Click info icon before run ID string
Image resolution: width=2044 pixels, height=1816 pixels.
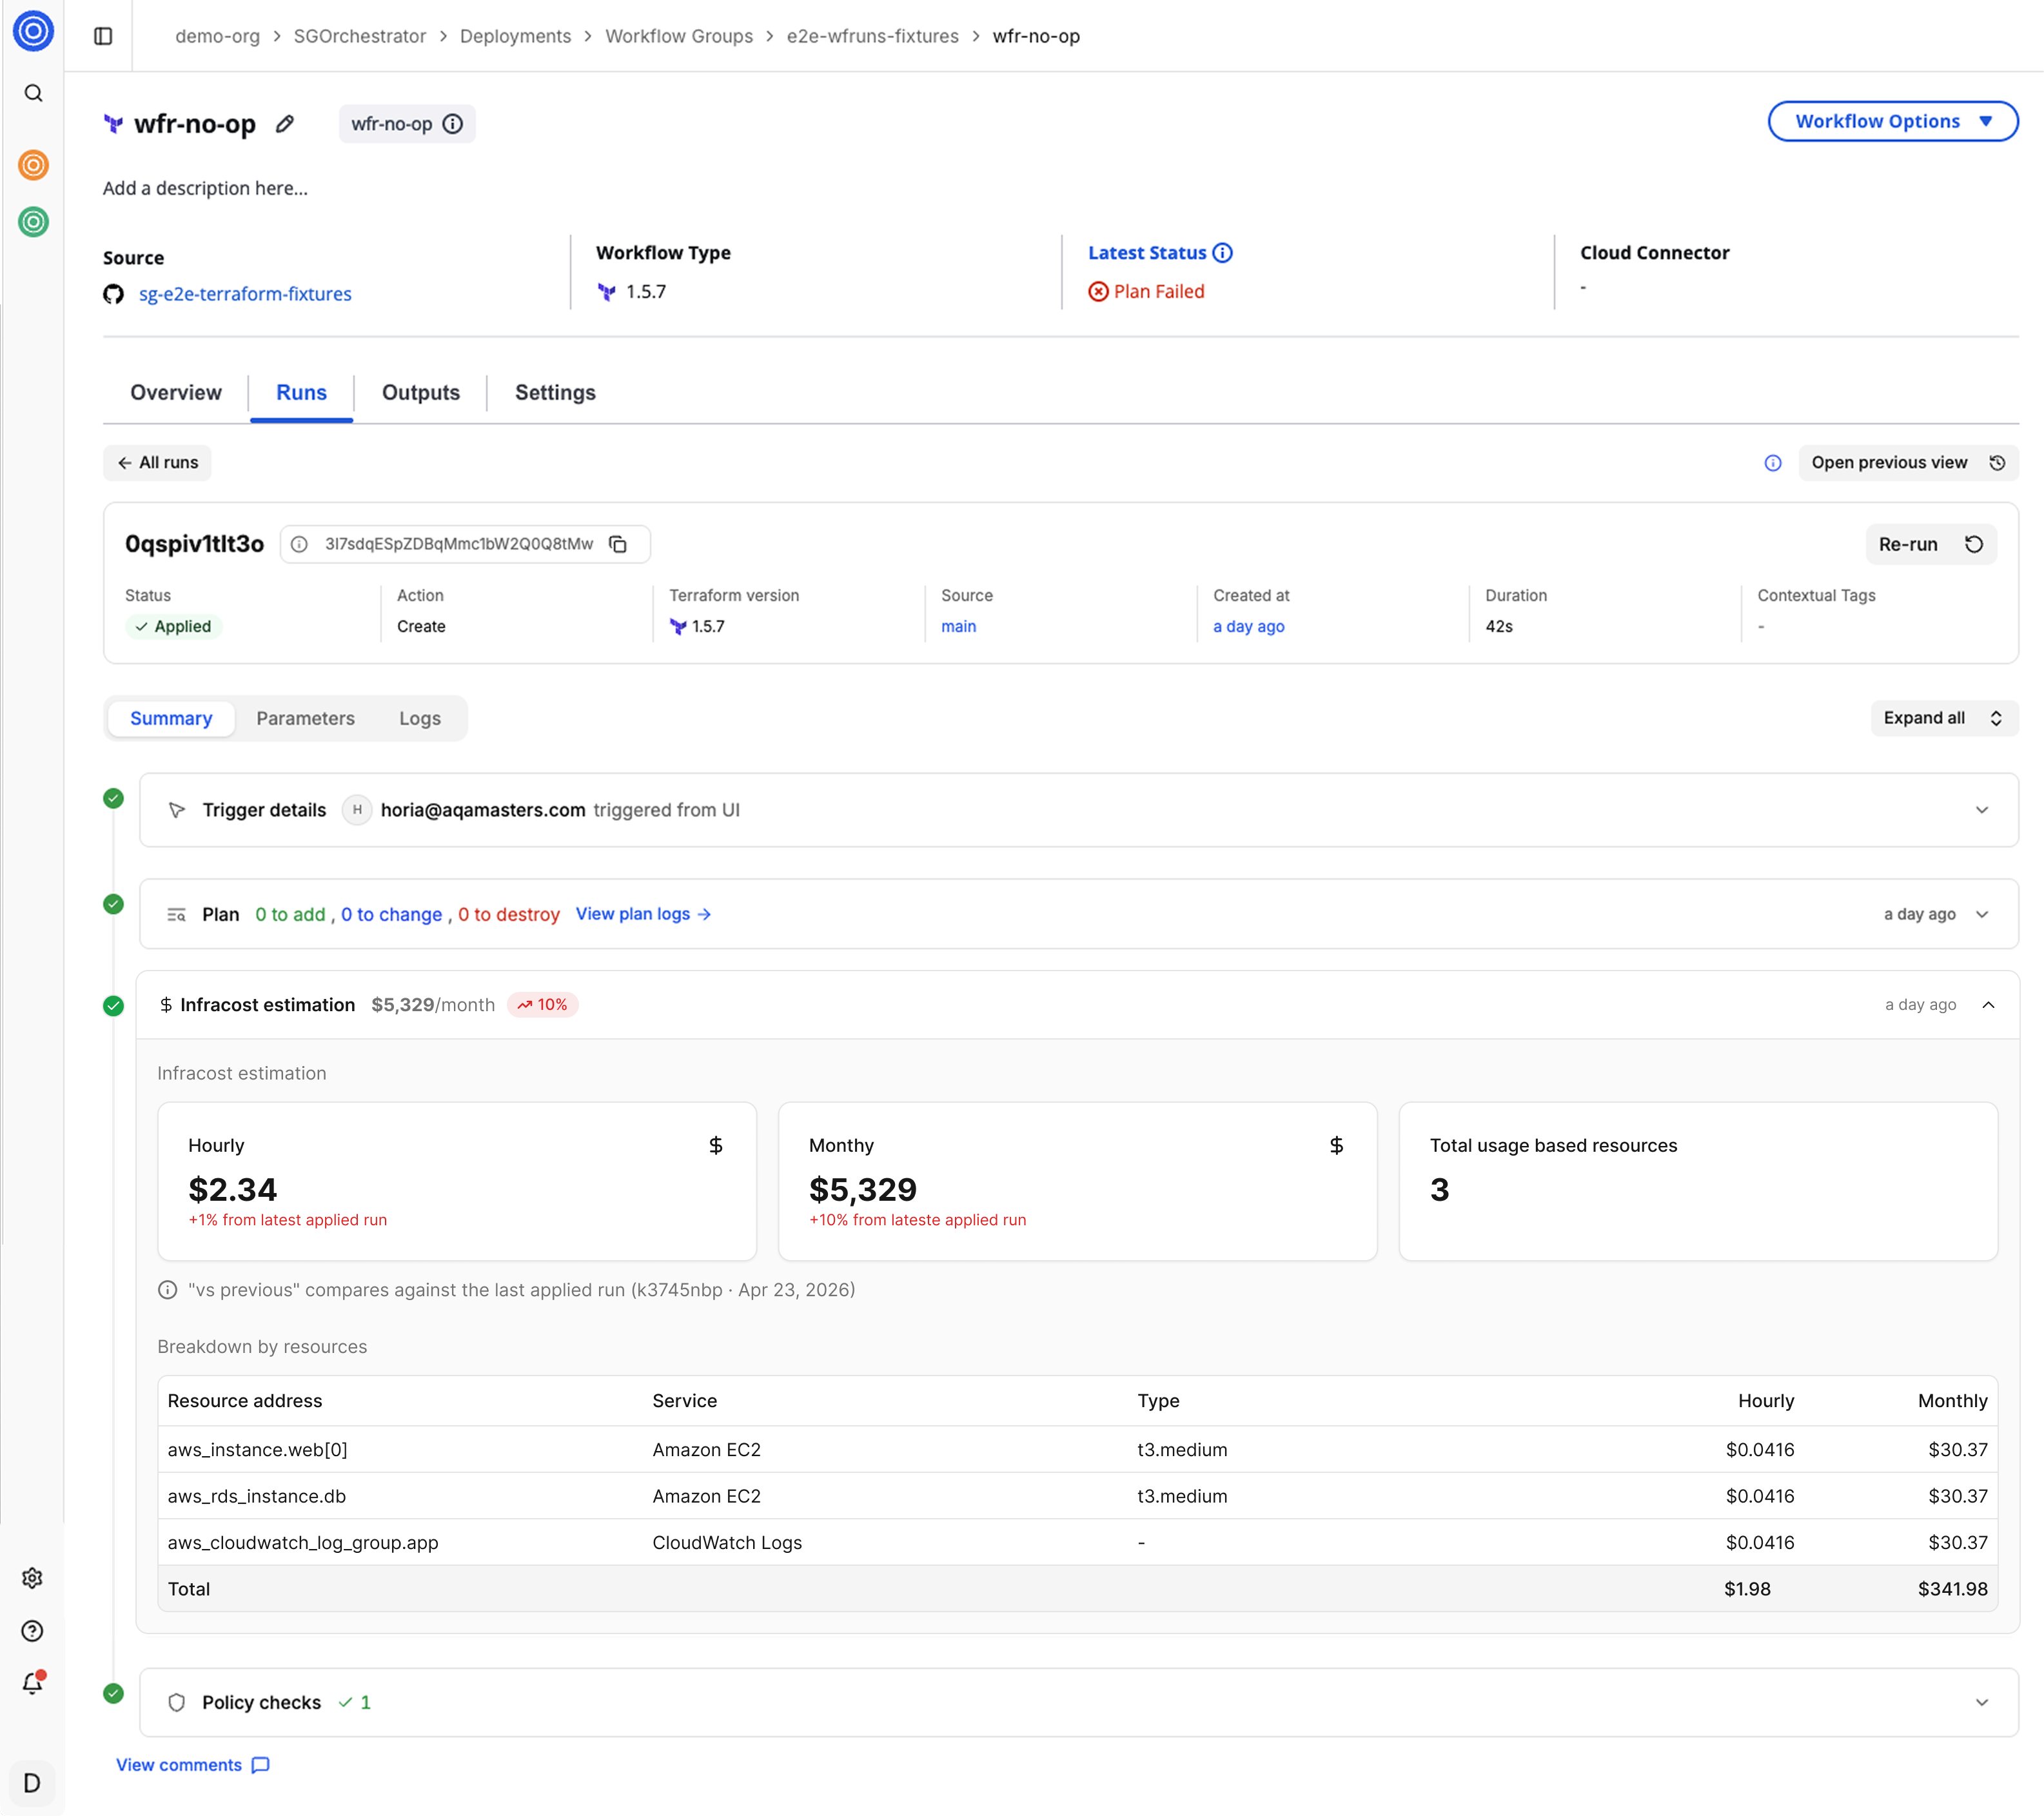coord(299,544)
